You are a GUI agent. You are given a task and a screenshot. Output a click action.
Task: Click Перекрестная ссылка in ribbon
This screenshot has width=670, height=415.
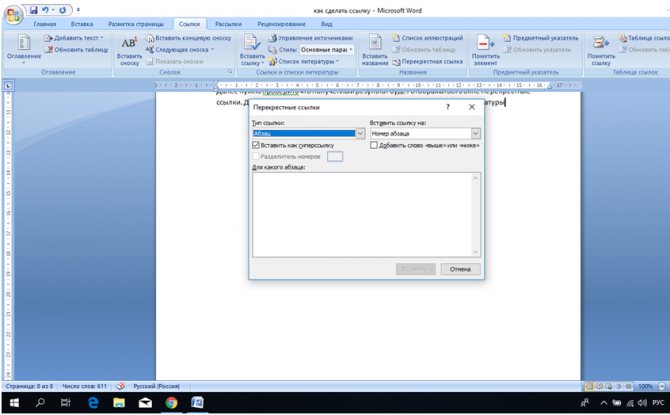(427, 62)
